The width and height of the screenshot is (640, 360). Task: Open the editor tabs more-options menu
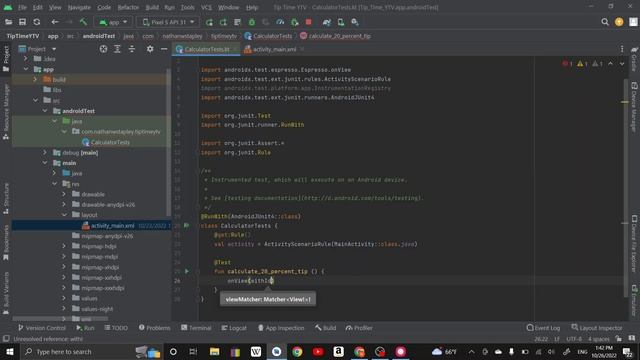click(622, 49)
